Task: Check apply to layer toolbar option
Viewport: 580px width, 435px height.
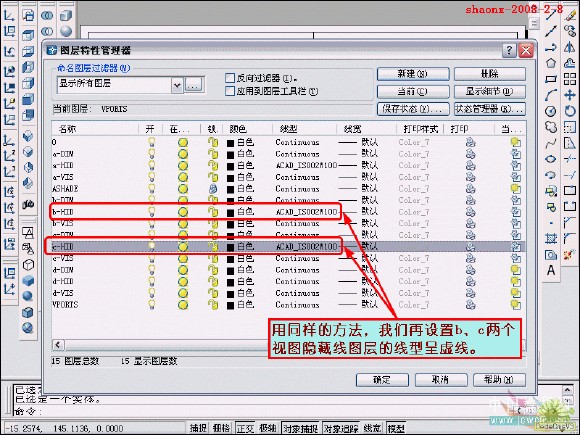Action: click(x=230, y=91)
